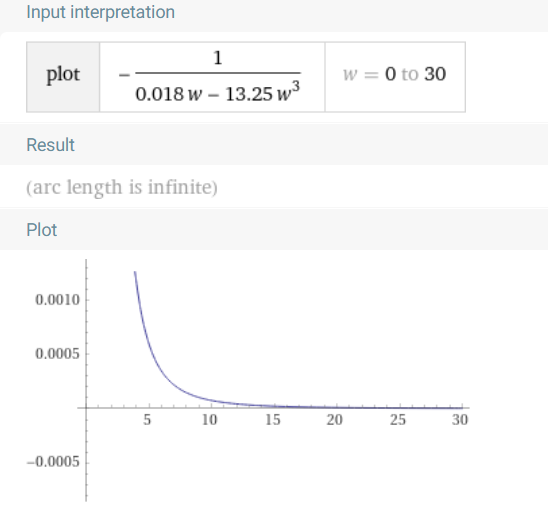Screen dimensions: 548x510
Task: Click the −0.0005 y-axis label
Action: point(53,462)
